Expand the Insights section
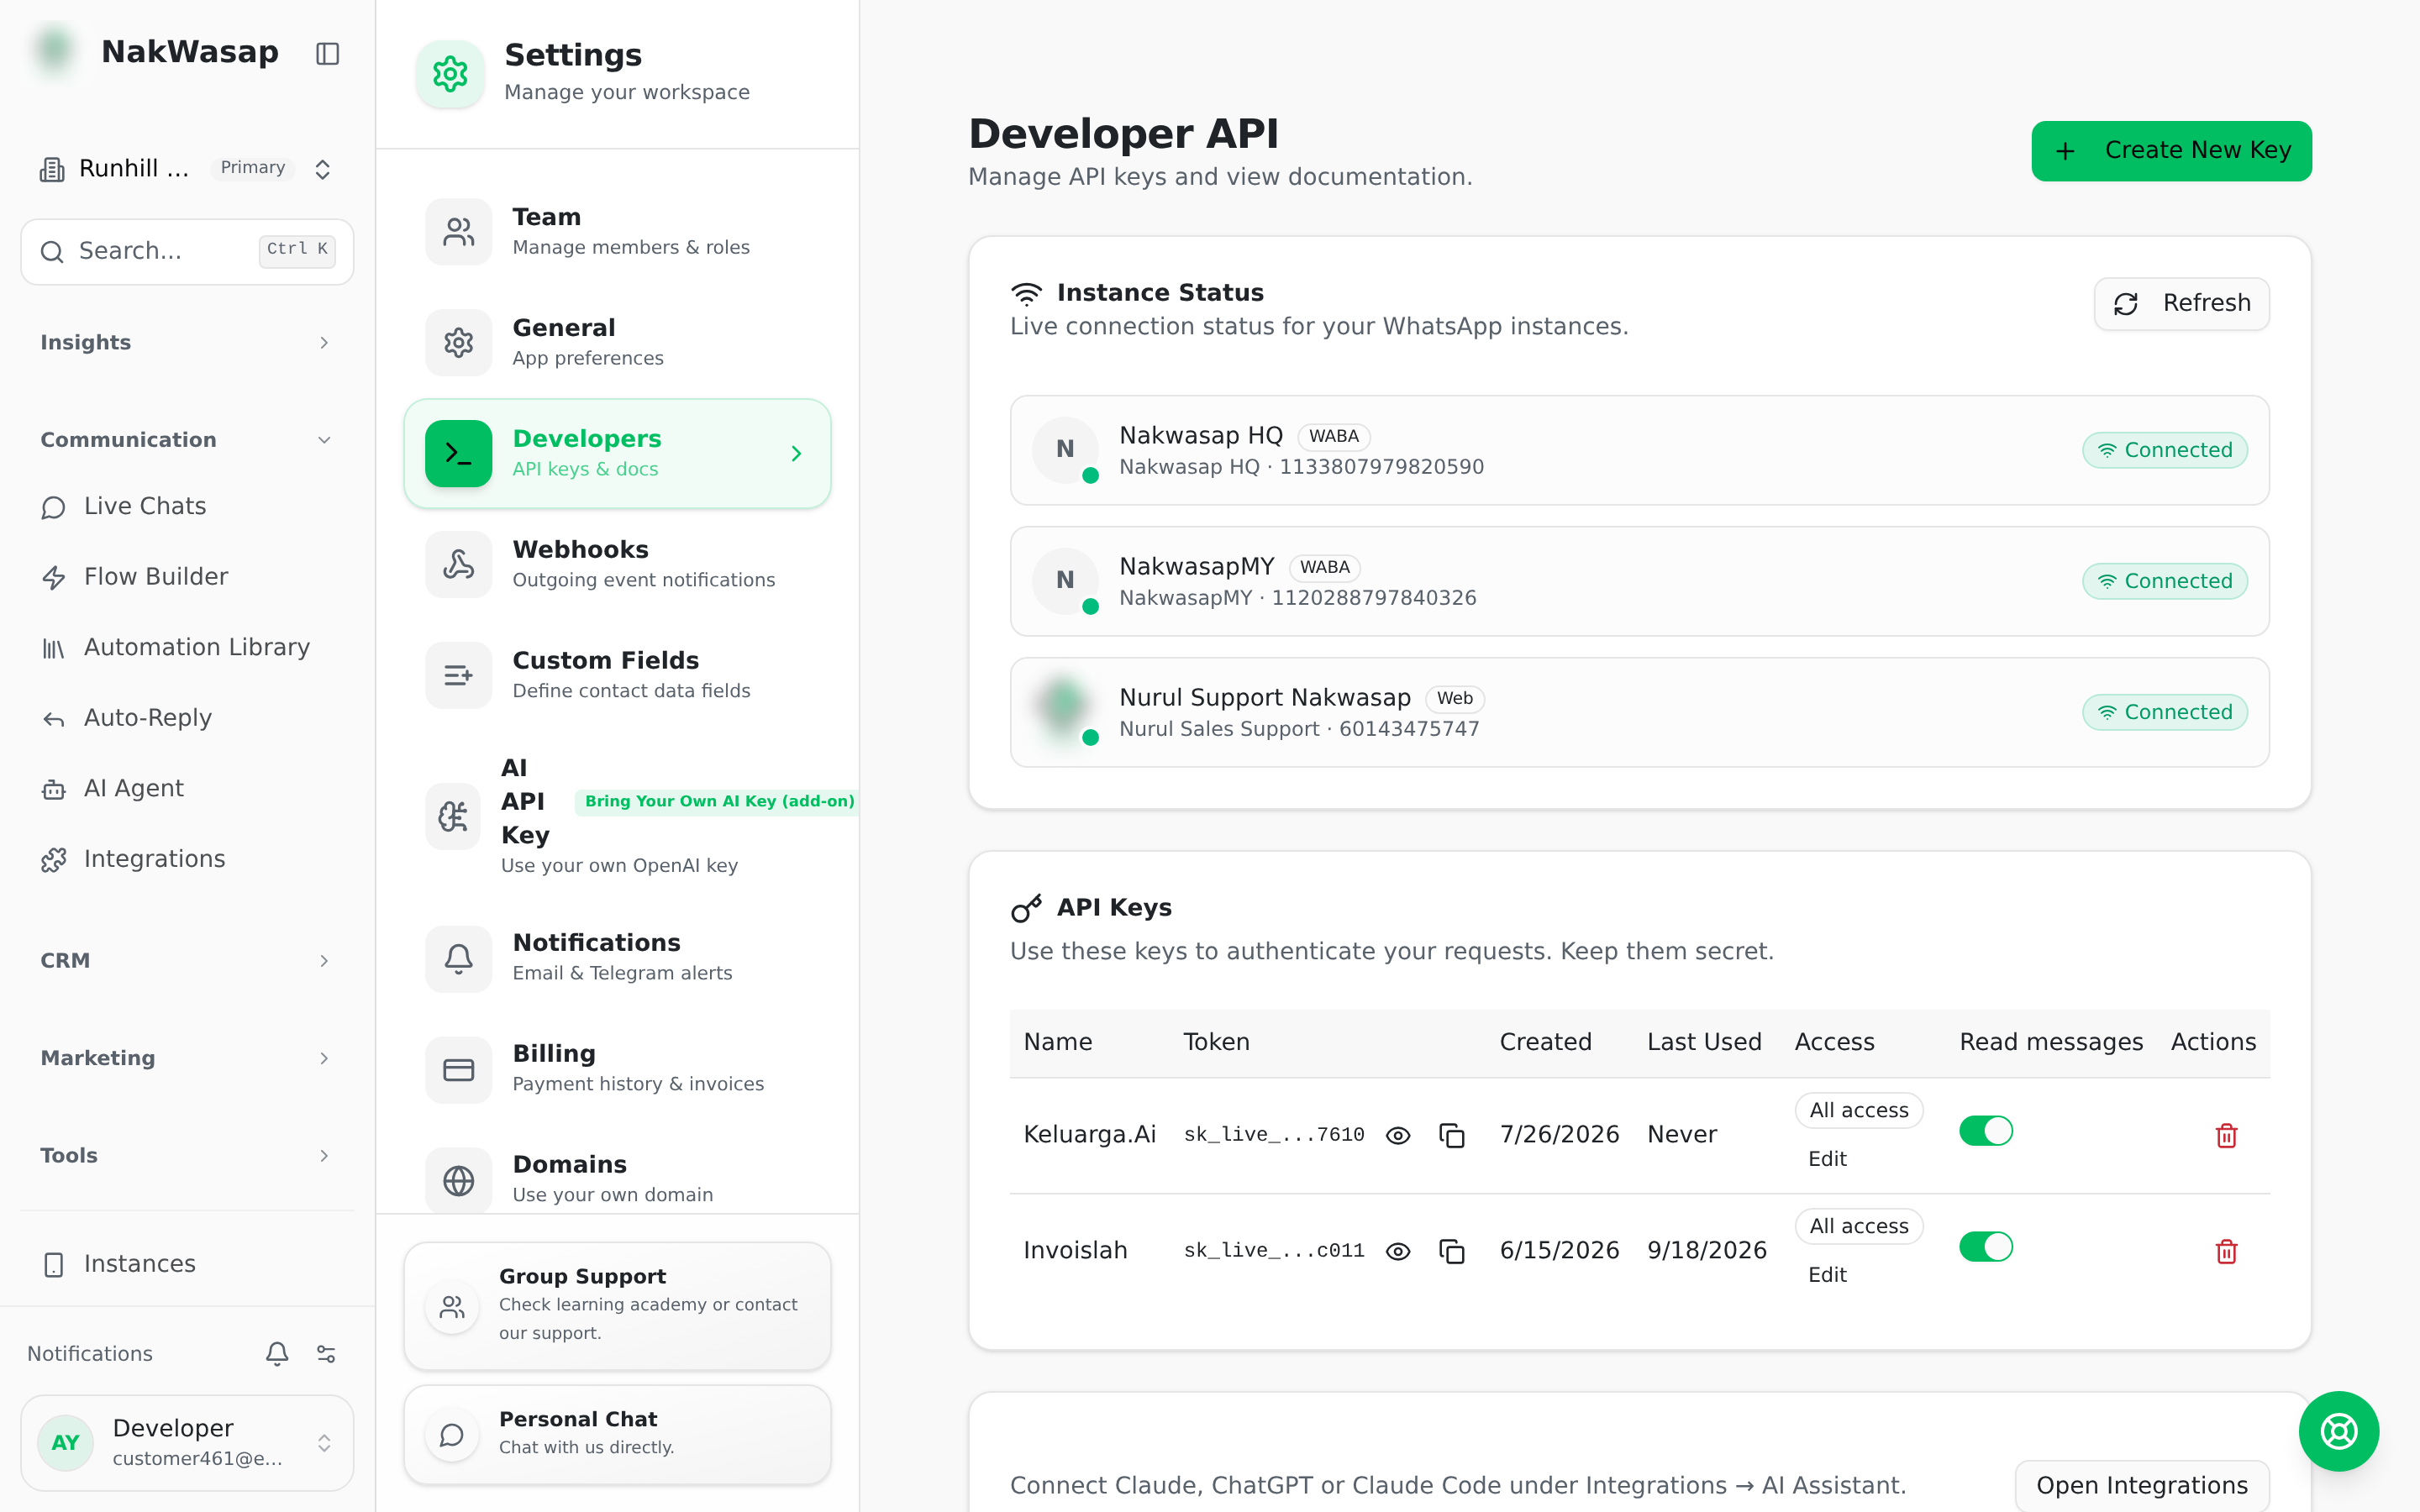The height and width of the screenshot is (1512, 2420). click(x=187, y=343)
